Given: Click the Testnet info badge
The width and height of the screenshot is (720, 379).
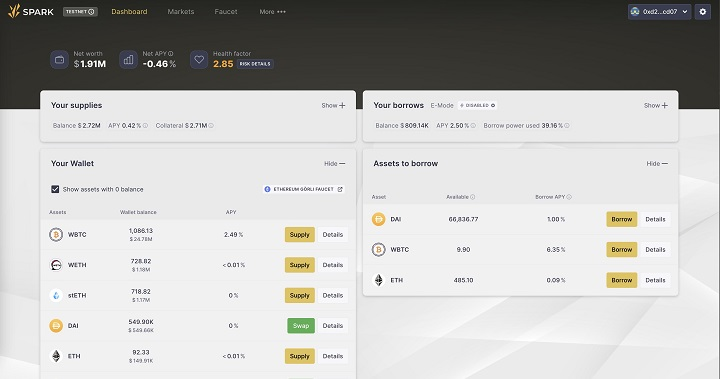Looking at the screenshot, I should 80,11.
